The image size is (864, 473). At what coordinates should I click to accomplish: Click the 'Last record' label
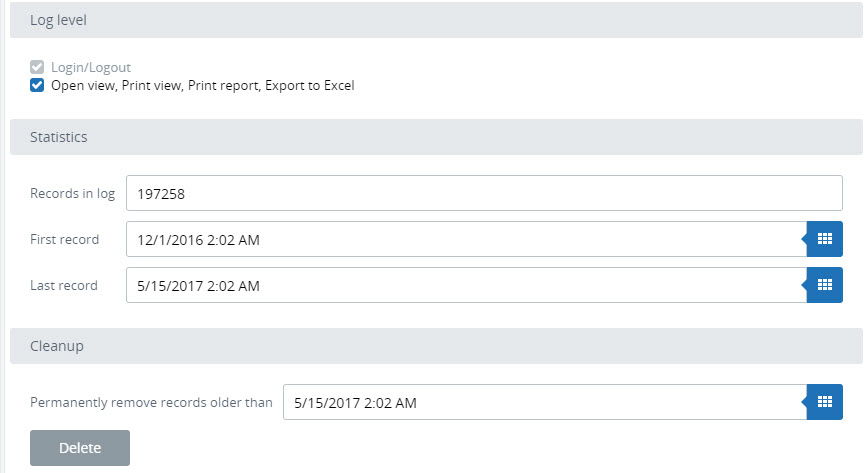point(64,285)
